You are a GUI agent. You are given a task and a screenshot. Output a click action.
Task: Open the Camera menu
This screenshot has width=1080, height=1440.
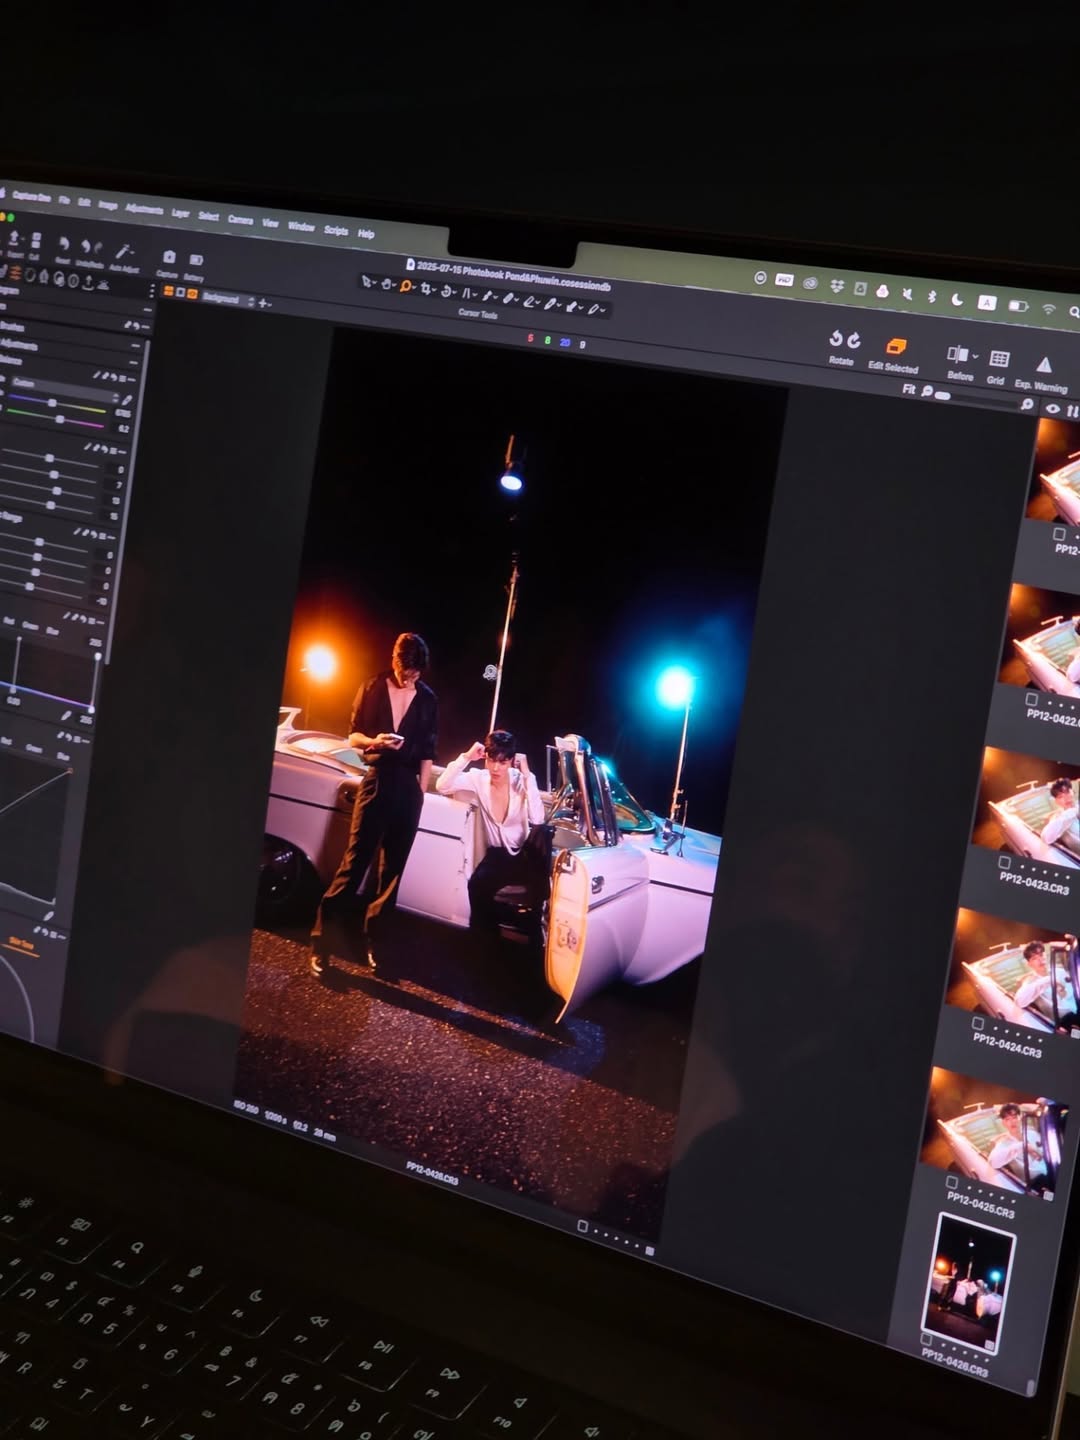(240, 220)
